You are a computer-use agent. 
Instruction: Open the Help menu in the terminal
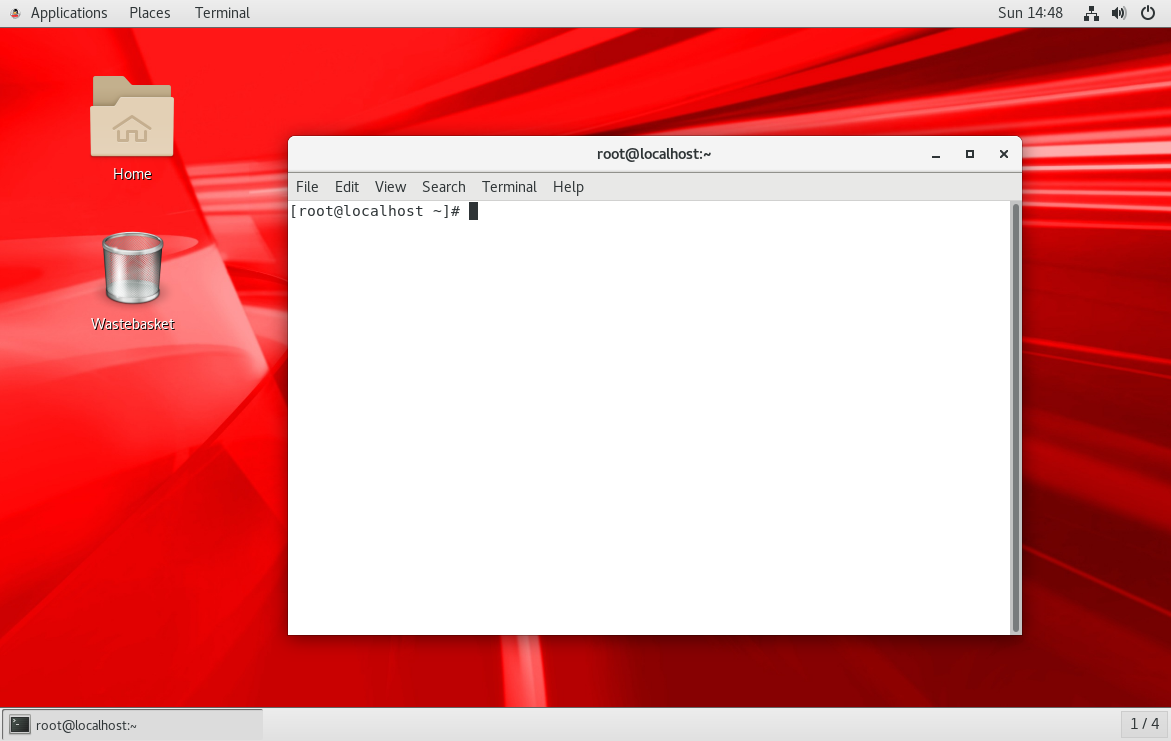click(x=568, y=187)
